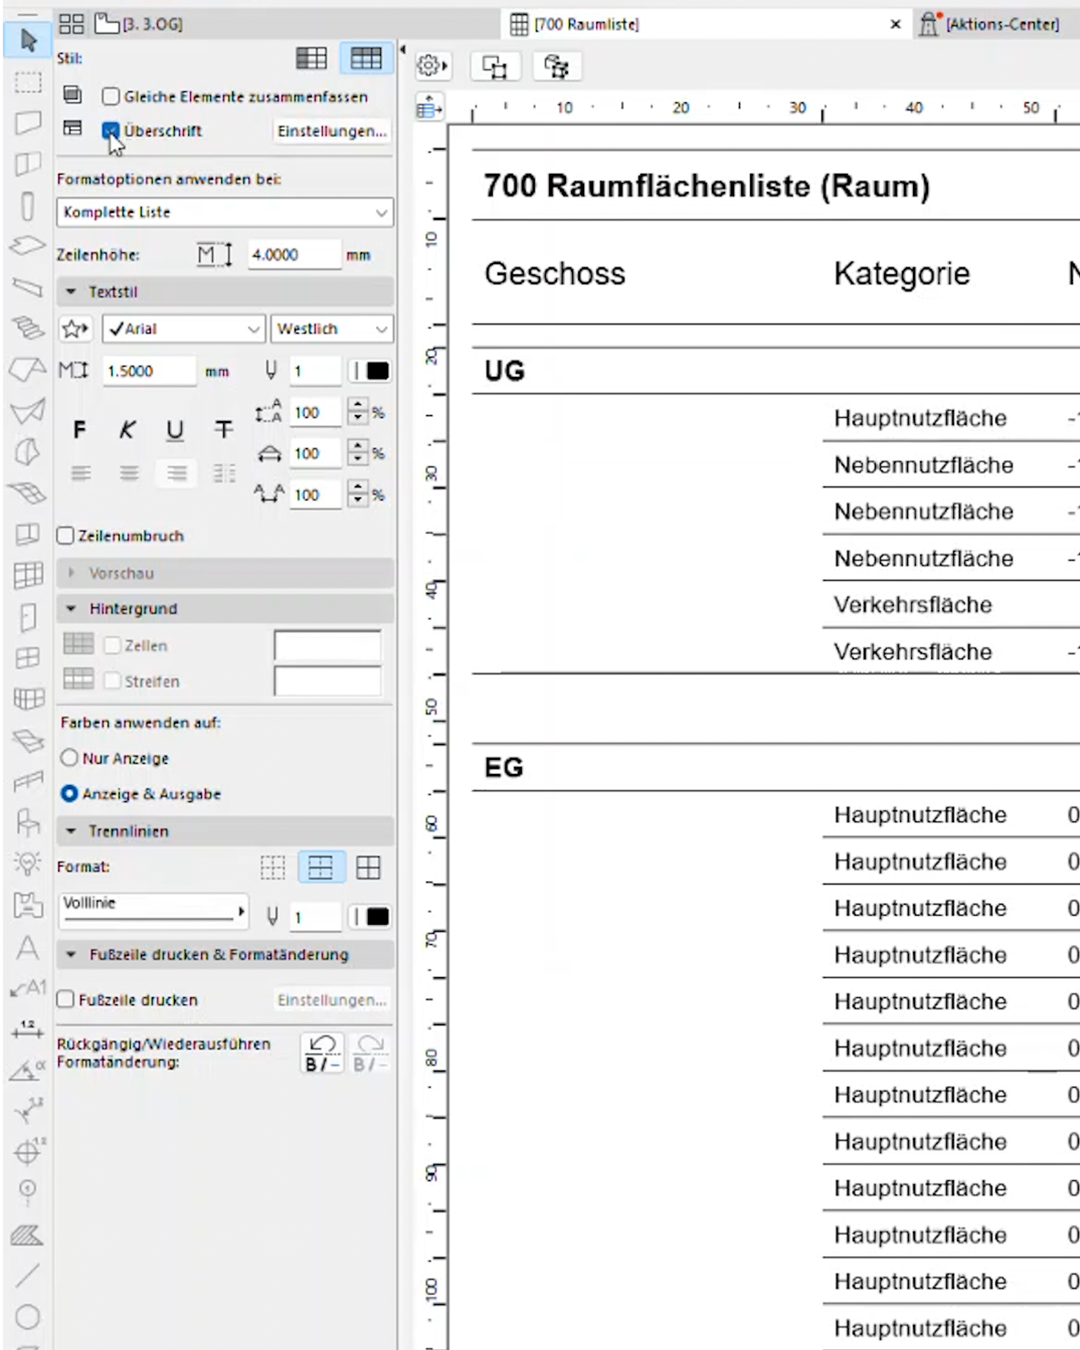Select the Column tool in toolbox
The height and width of the screenshot is (1350, 1080).
(28, 206)
